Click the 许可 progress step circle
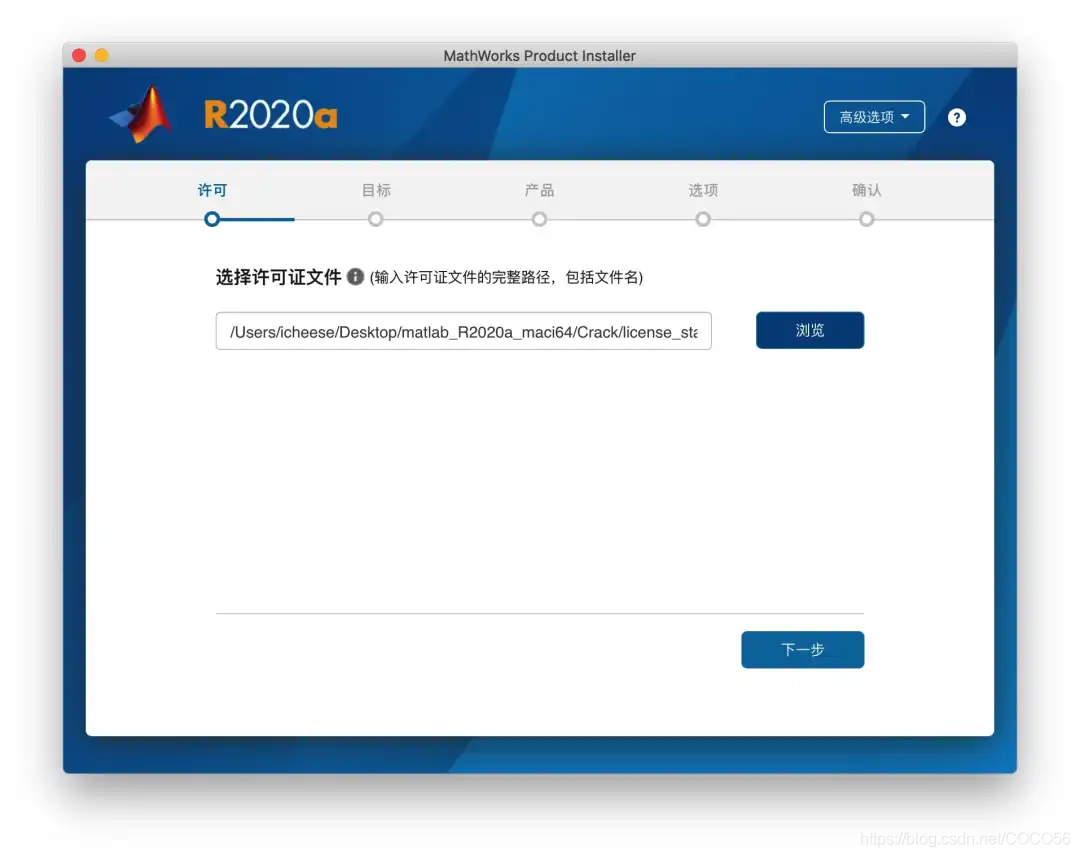The width and height of the screenshot is (1080, 857). (212, 219)
